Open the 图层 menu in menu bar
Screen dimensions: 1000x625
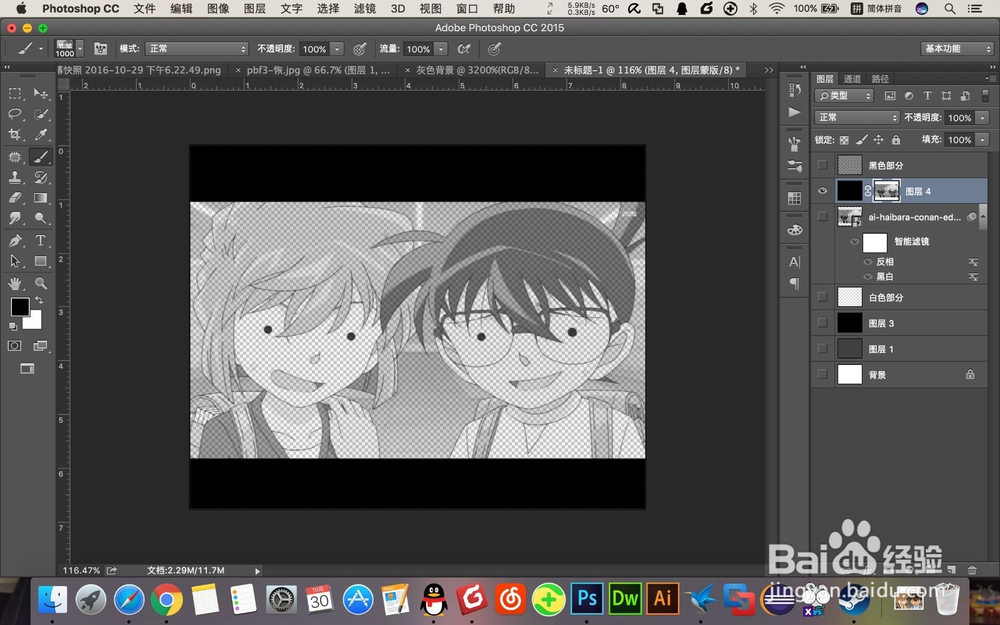254,8
